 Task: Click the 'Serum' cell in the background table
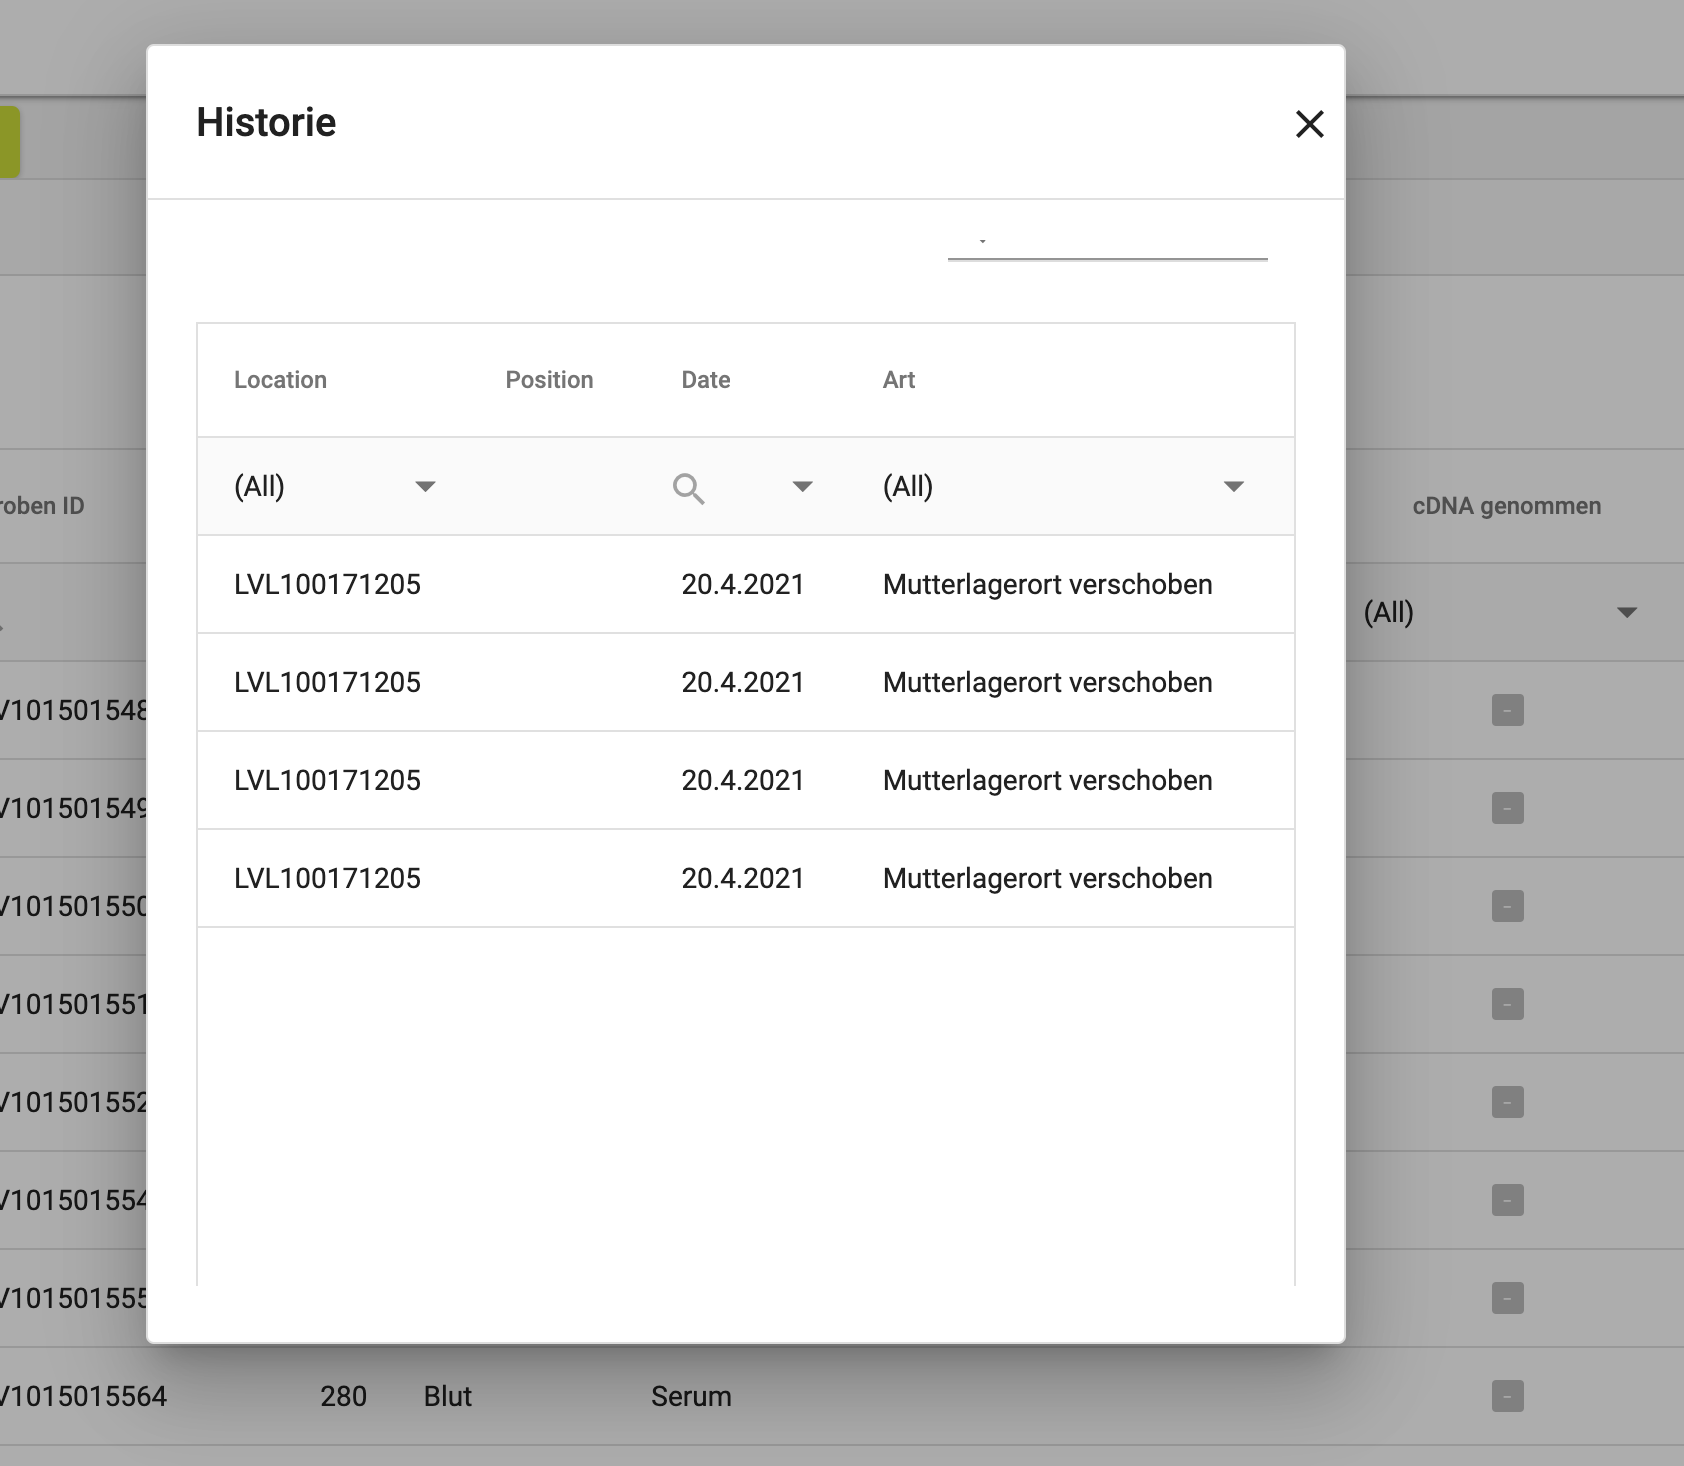coord(691,1396)
